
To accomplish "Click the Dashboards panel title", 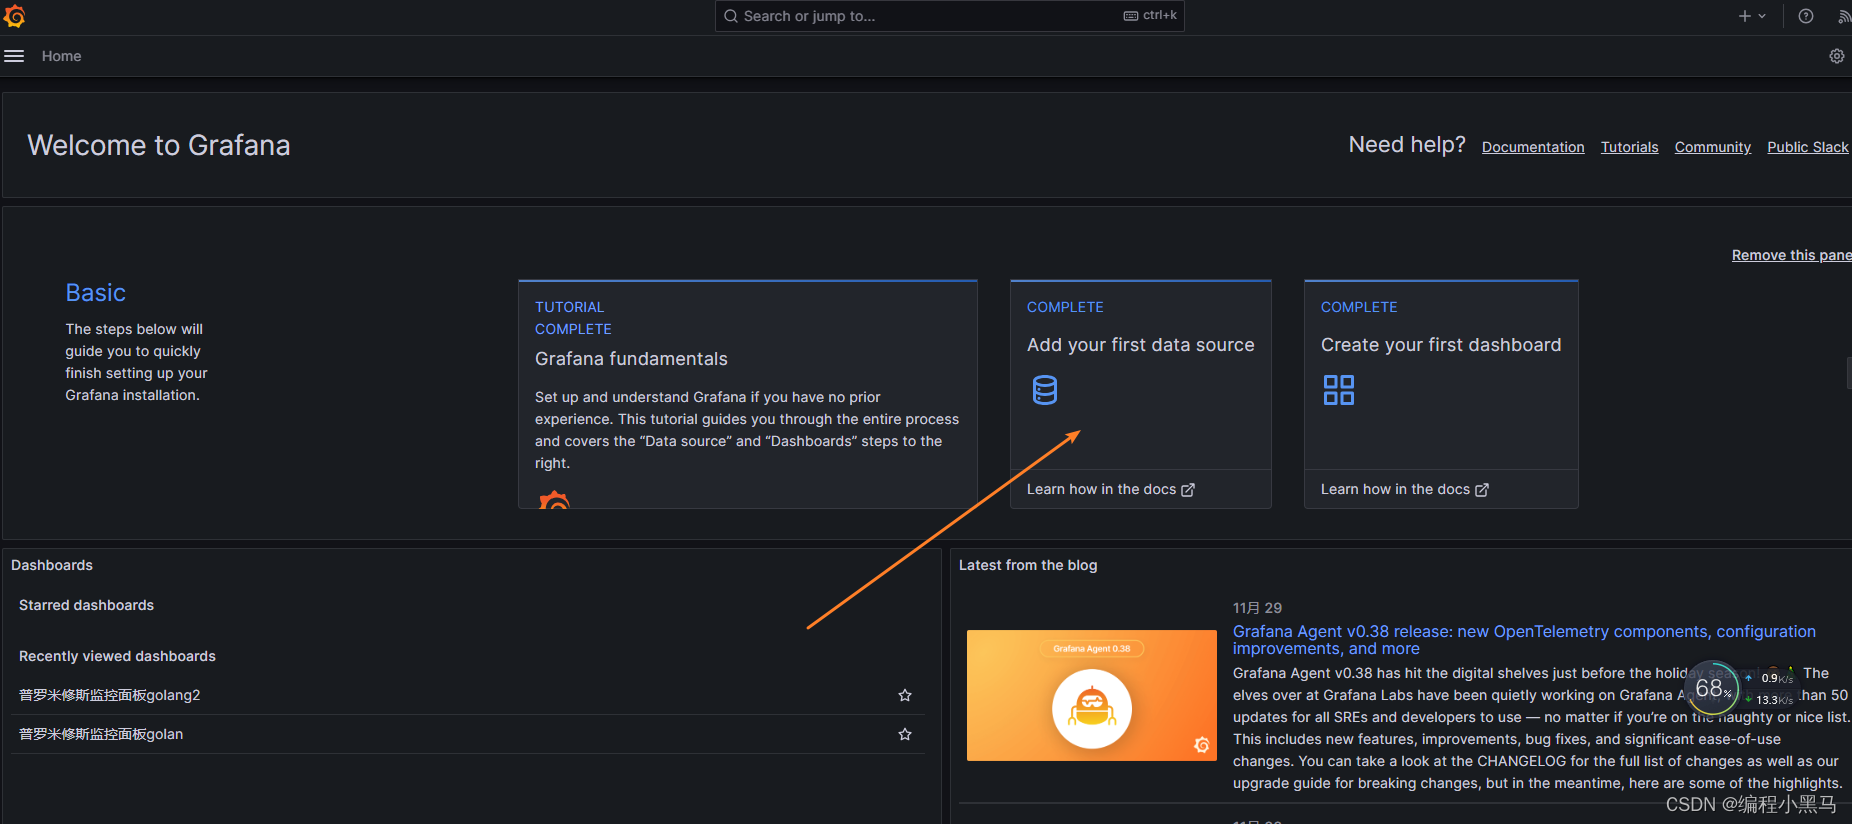I will tap(52, 565).
